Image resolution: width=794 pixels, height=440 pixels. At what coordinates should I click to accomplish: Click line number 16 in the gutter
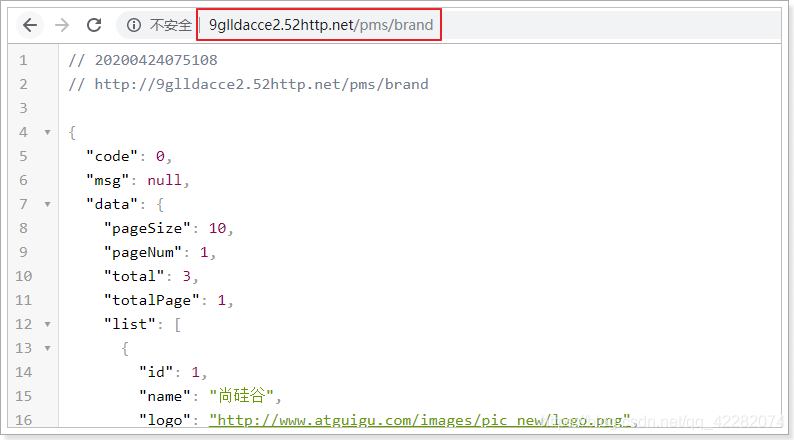pyautogui.click(x=23, y=420)
